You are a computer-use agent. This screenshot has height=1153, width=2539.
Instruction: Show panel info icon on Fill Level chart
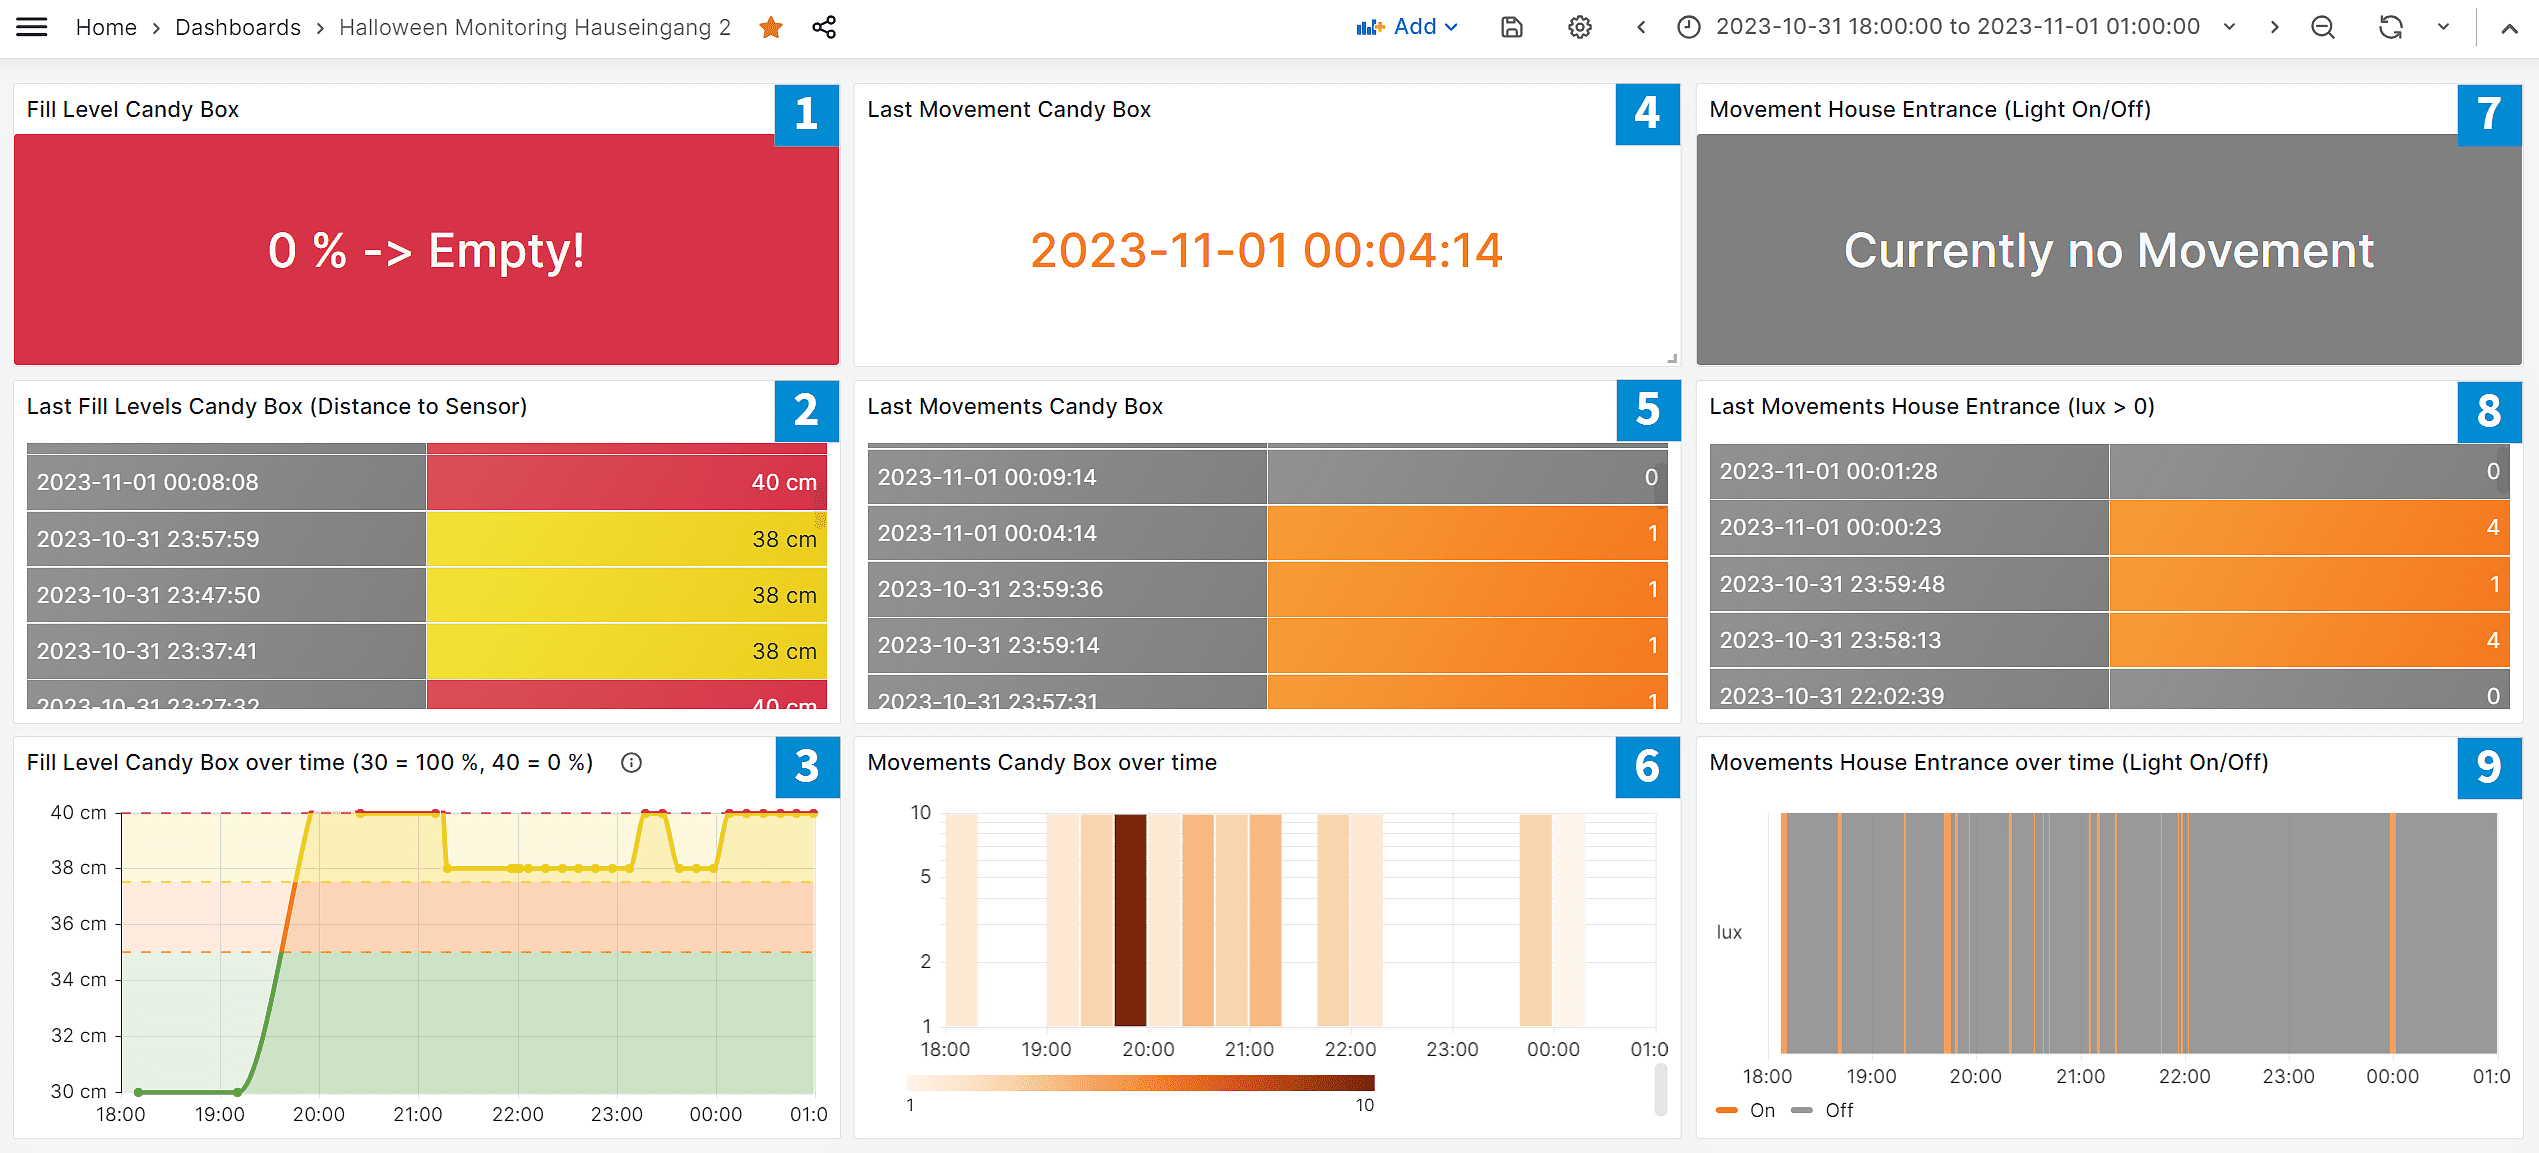coord(631,763)
